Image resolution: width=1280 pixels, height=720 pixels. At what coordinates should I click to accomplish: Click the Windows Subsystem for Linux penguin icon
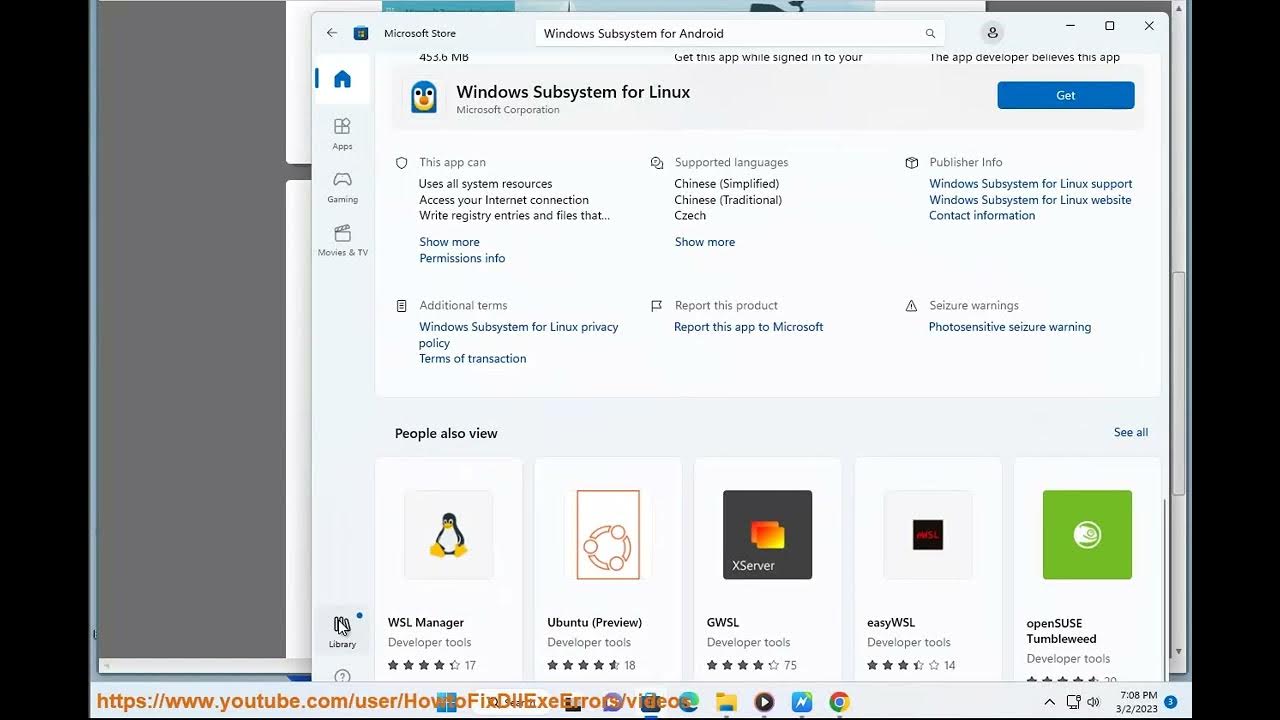(424, 97)
